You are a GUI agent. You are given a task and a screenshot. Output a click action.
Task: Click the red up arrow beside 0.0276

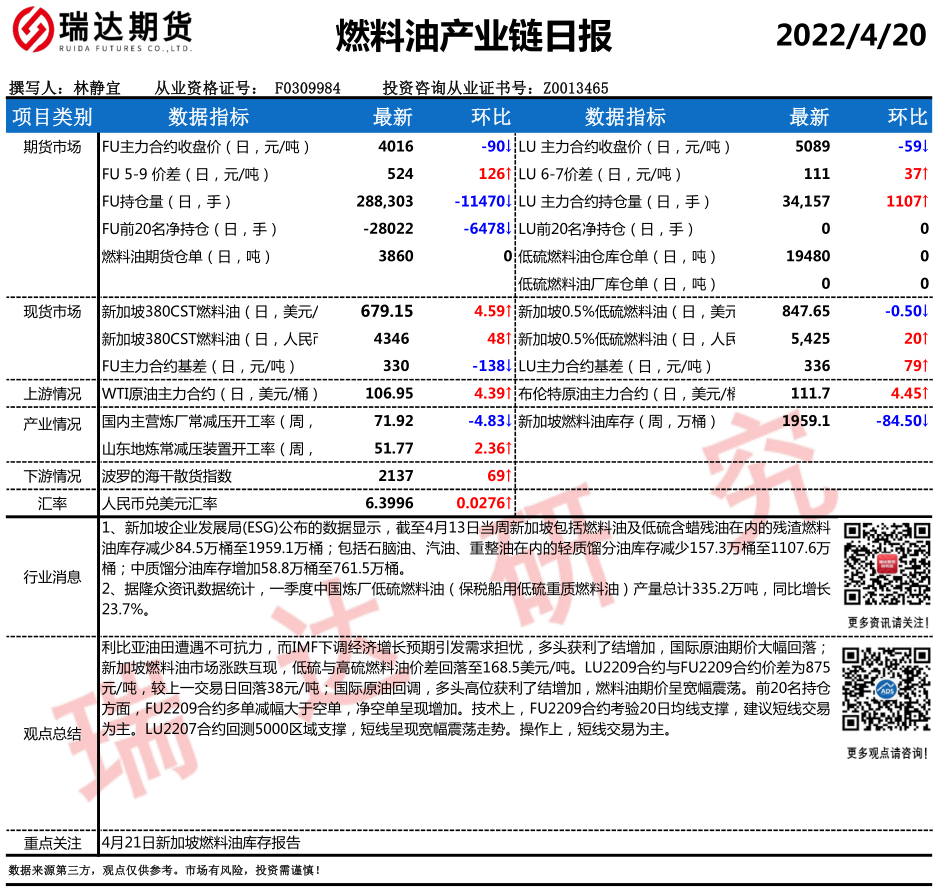508,502
